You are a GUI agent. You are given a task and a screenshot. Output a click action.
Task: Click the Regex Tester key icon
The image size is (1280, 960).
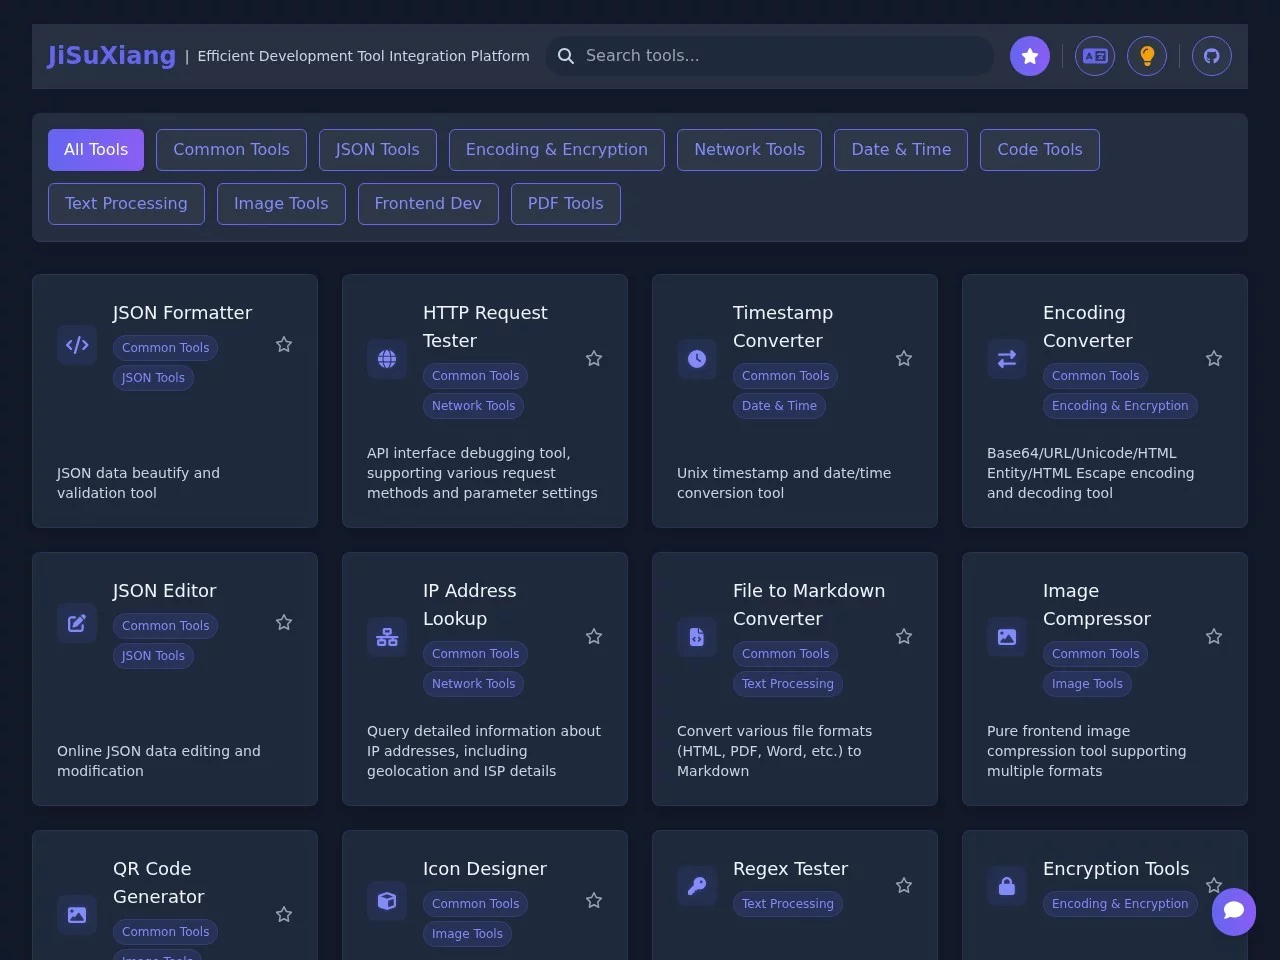pos(697,885)
